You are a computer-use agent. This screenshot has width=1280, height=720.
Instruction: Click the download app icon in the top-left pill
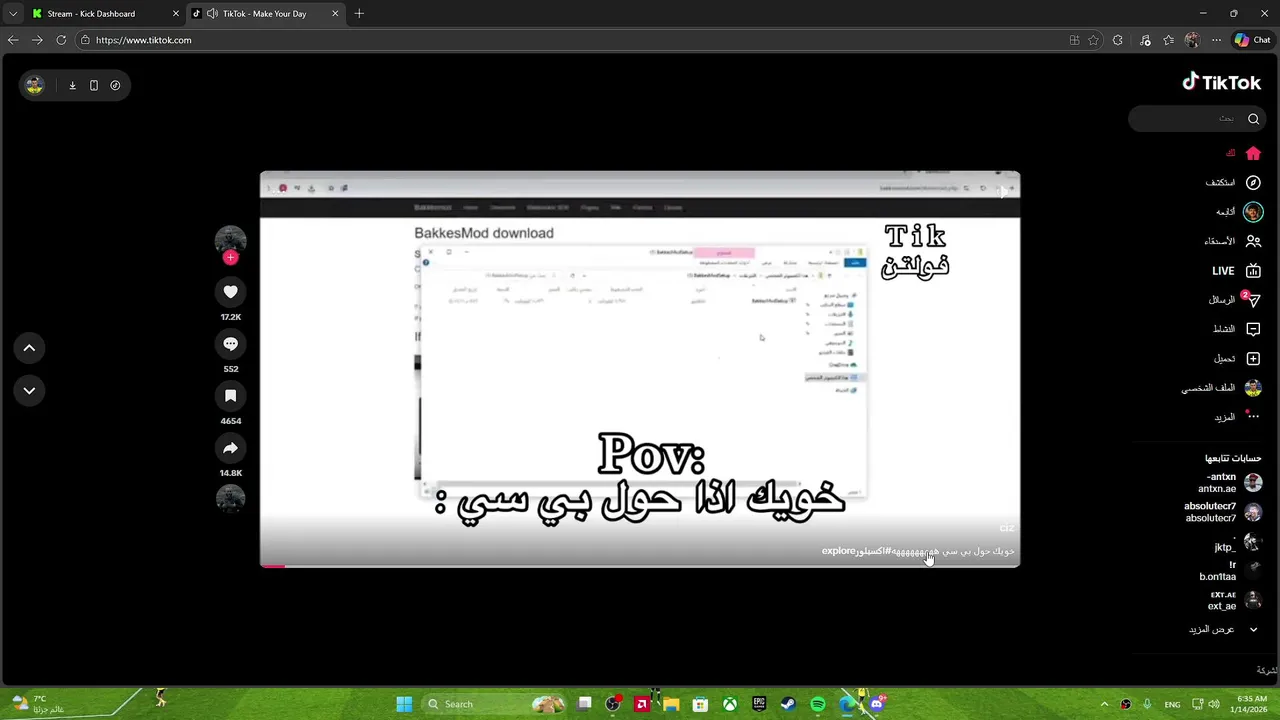click(72, 85)
